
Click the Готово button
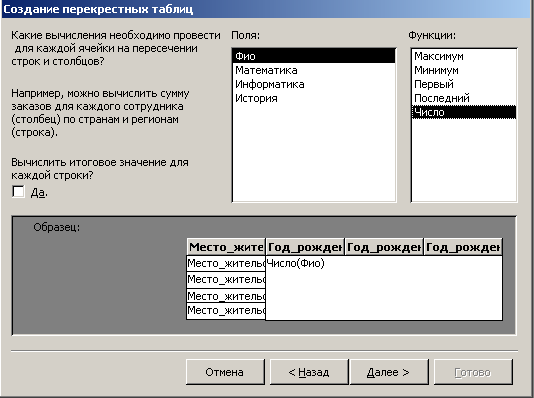click(473, 372)
